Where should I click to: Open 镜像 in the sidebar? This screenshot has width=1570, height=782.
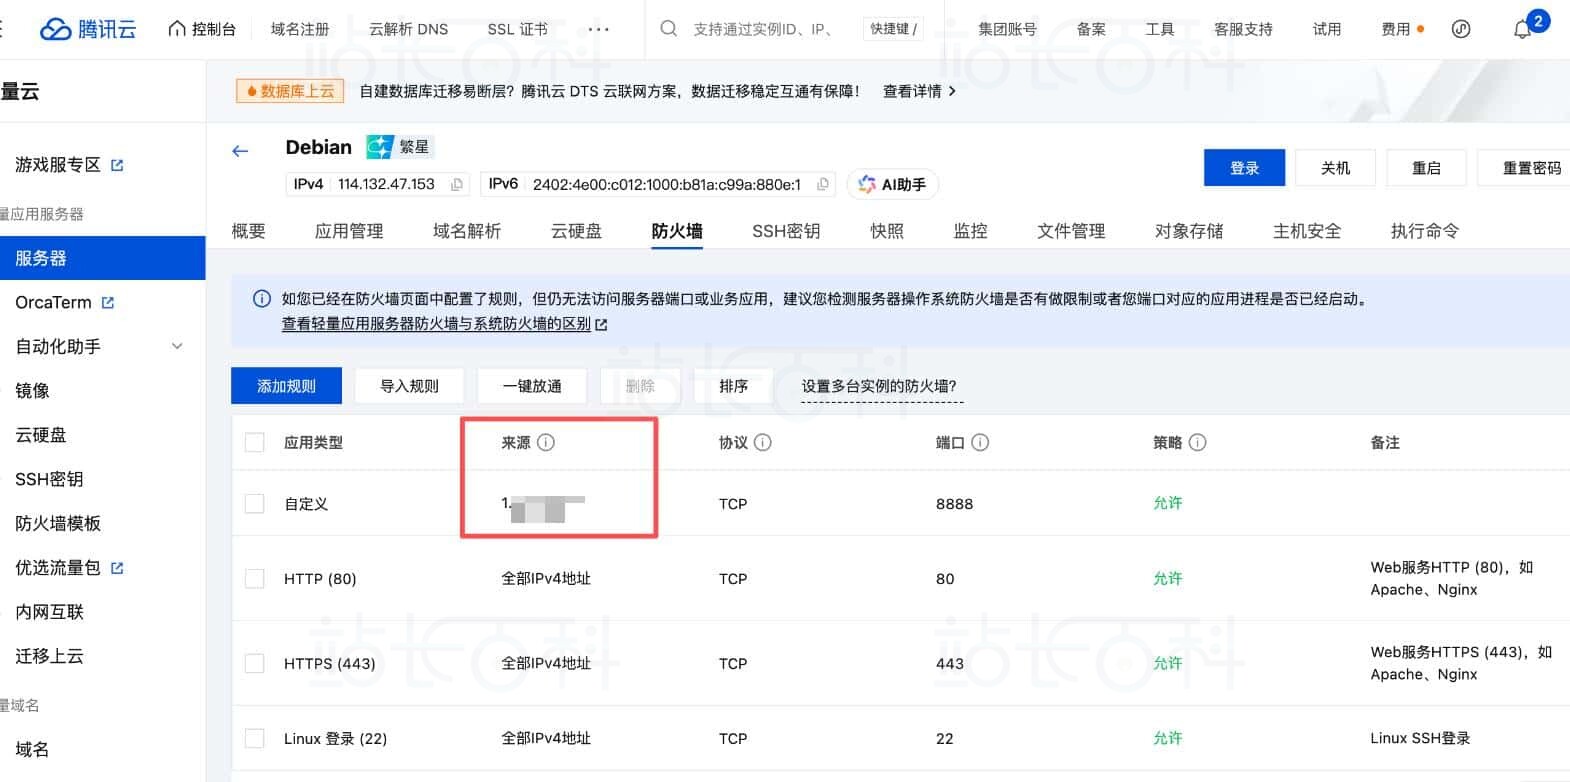[32, 390]
